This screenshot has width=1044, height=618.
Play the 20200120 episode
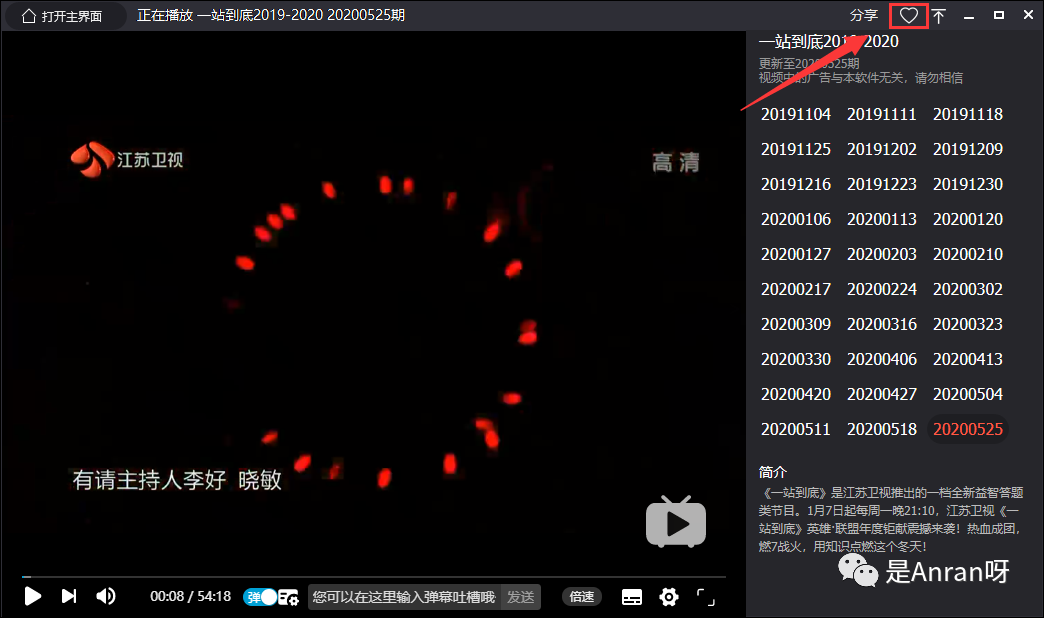coord(967,219)
